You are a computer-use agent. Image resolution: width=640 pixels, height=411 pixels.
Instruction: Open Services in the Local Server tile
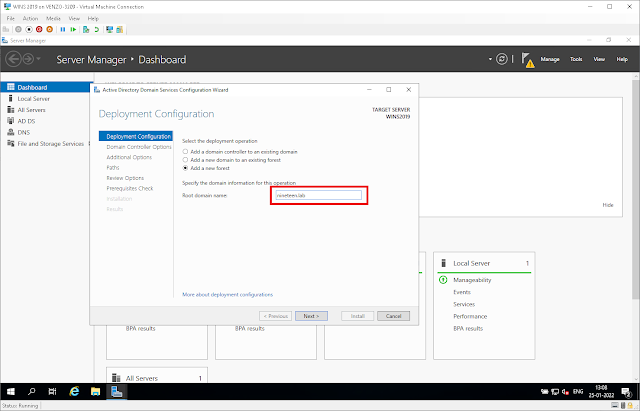464,304
